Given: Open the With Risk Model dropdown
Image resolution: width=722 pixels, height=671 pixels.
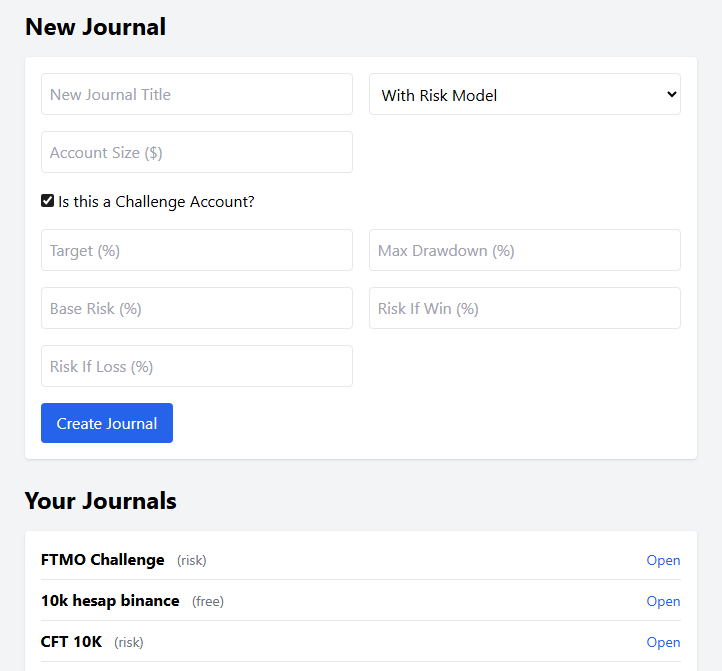Looking at the screenshot, I should coord(524,94).
